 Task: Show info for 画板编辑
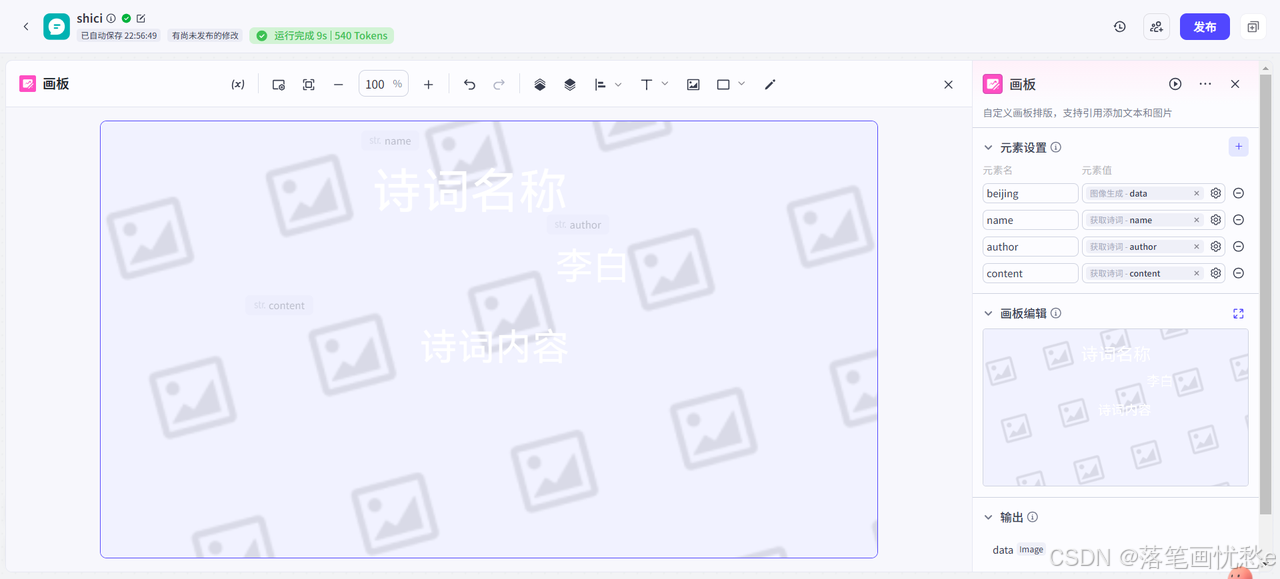coord(1056,313)
